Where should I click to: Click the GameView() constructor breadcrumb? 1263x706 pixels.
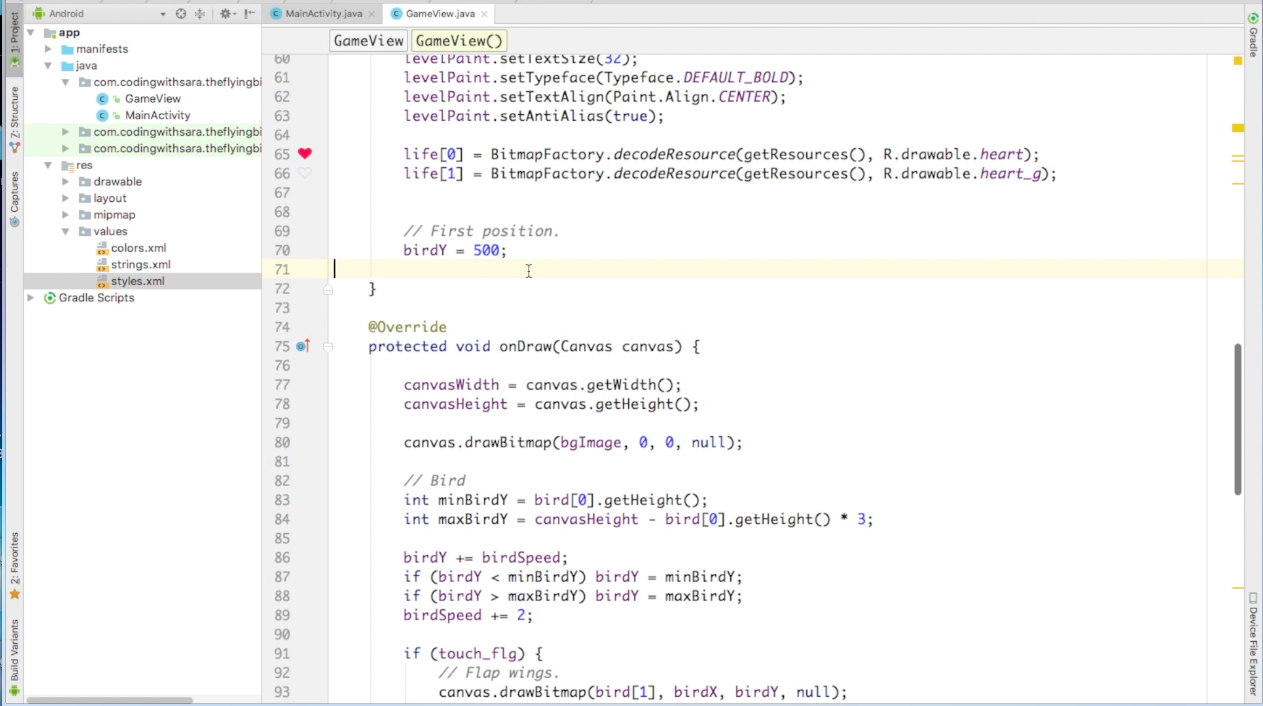459,41
